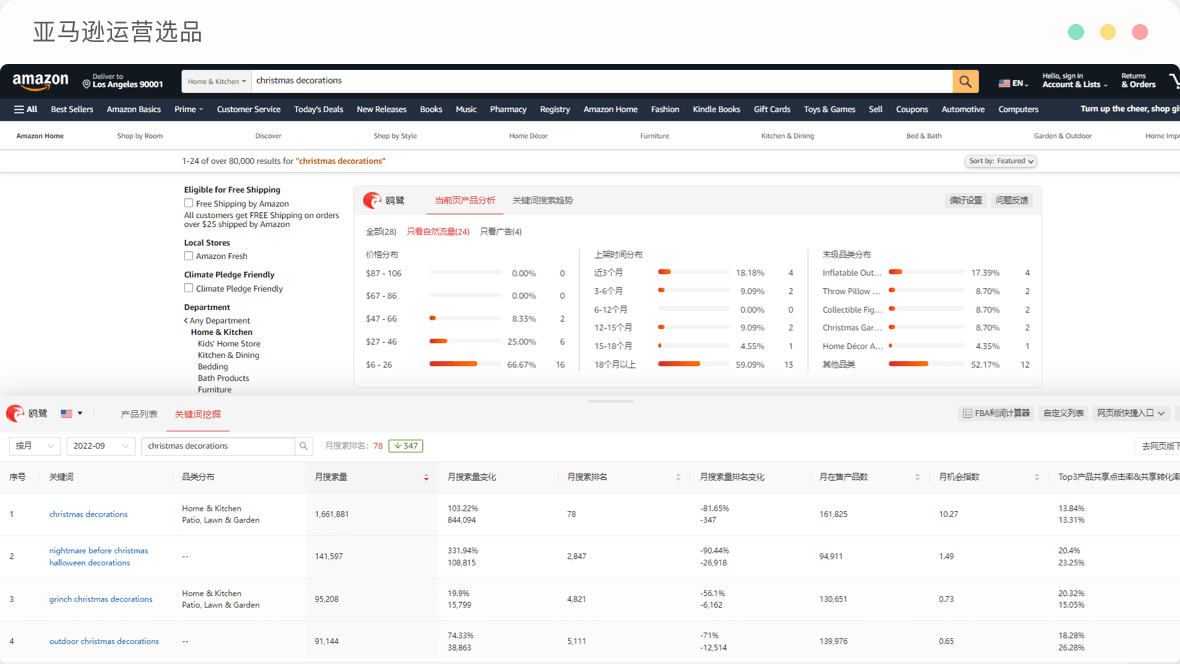
Task: Open Today's Deals in nav bar
Action: 318,109
